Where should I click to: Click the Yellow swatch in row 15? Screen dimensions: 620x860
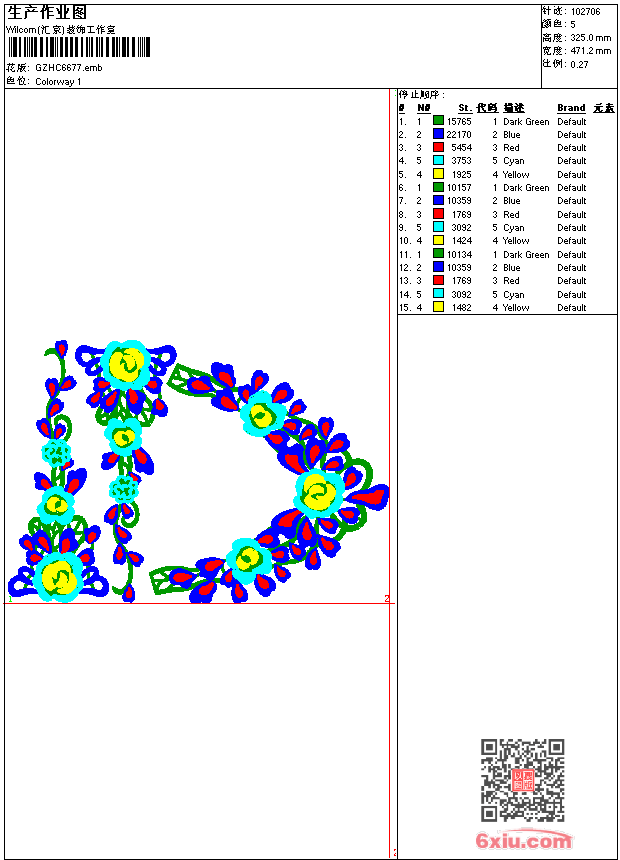[x=438, y=307]
